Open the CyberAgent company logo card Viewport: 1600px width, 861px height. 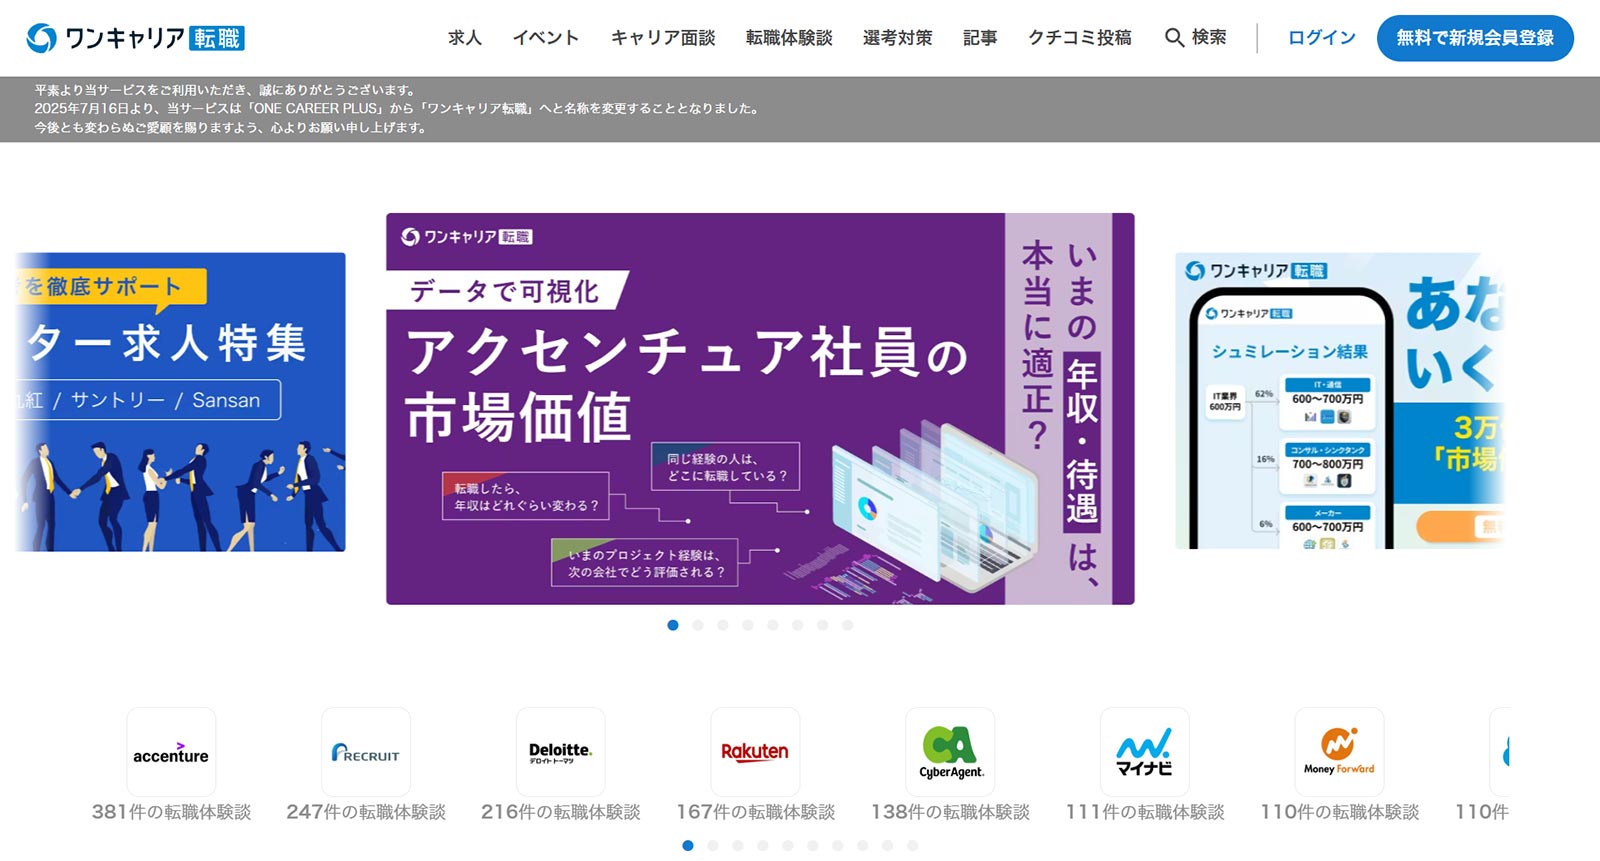(x=950, y=752)
